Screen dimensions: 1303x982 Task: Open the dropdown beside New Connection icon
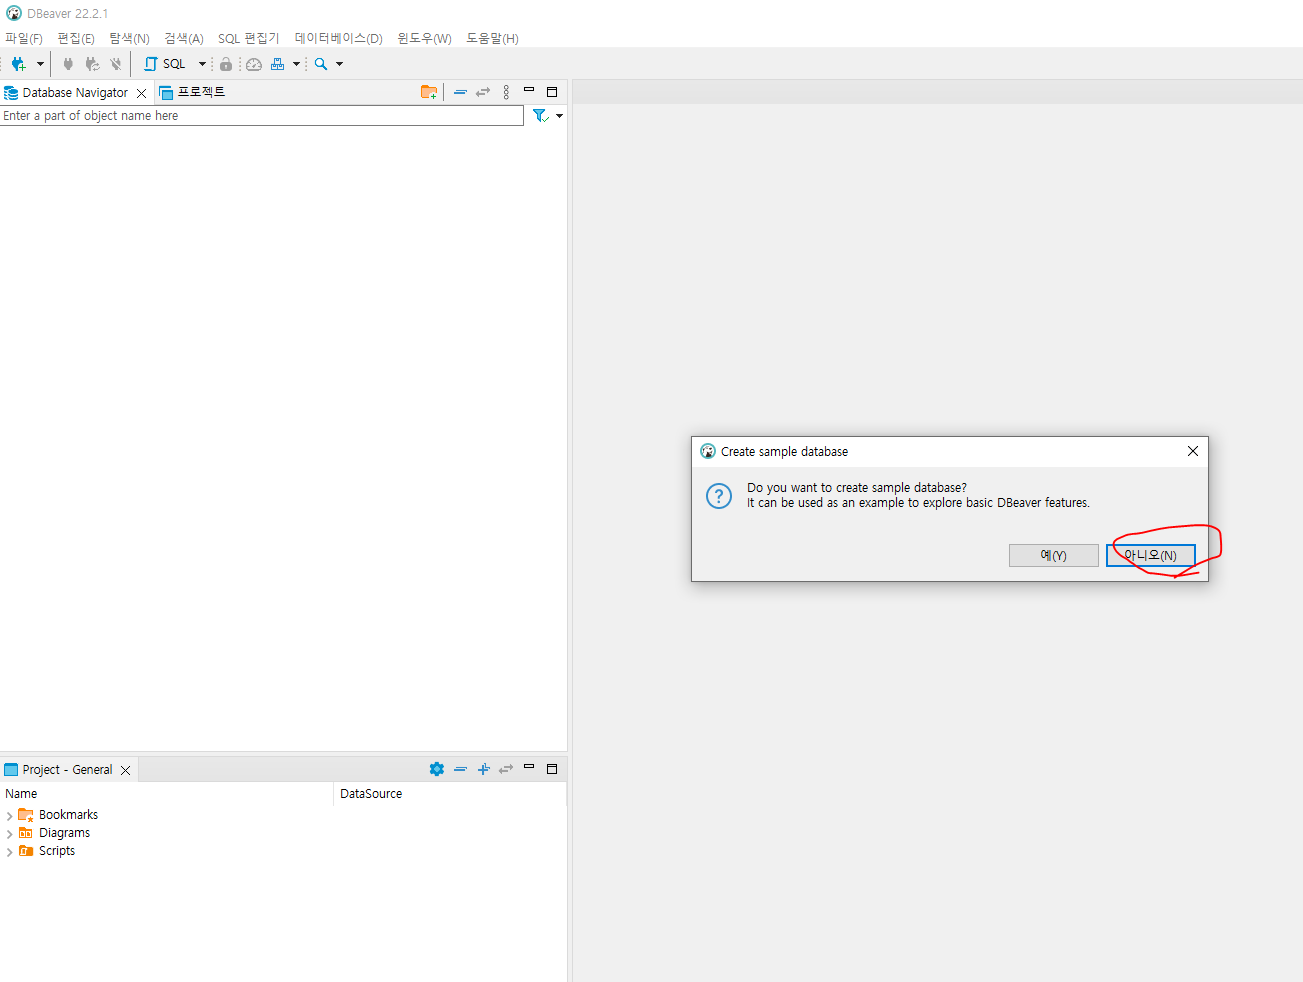[40, 64]
